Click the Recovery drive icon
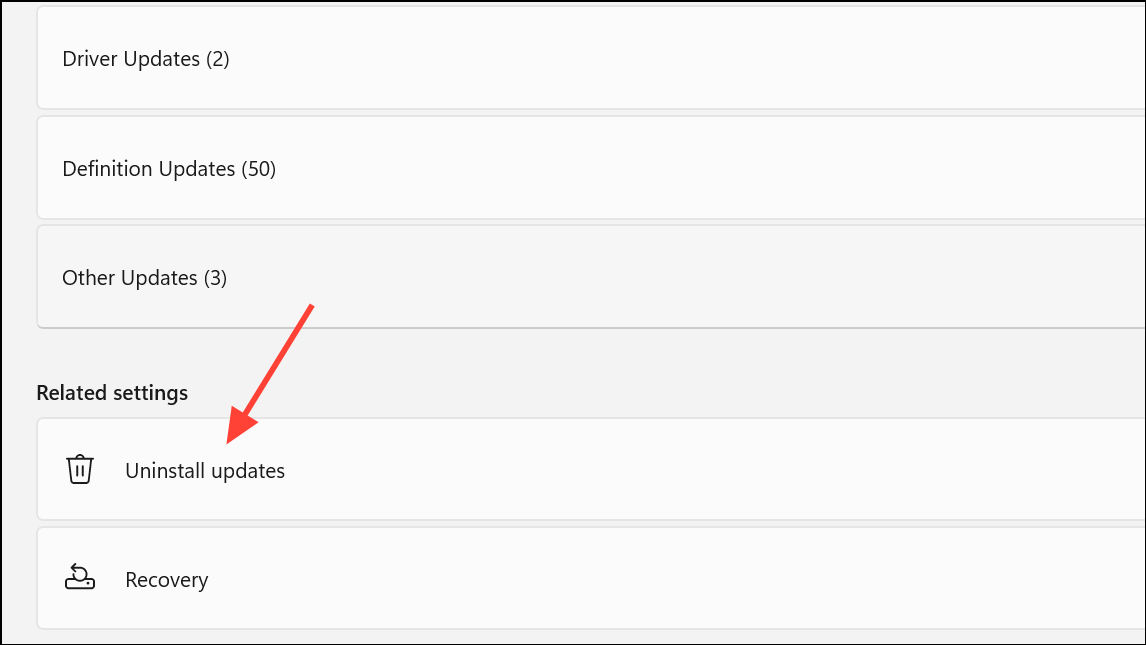 click(x=80, y=577)
